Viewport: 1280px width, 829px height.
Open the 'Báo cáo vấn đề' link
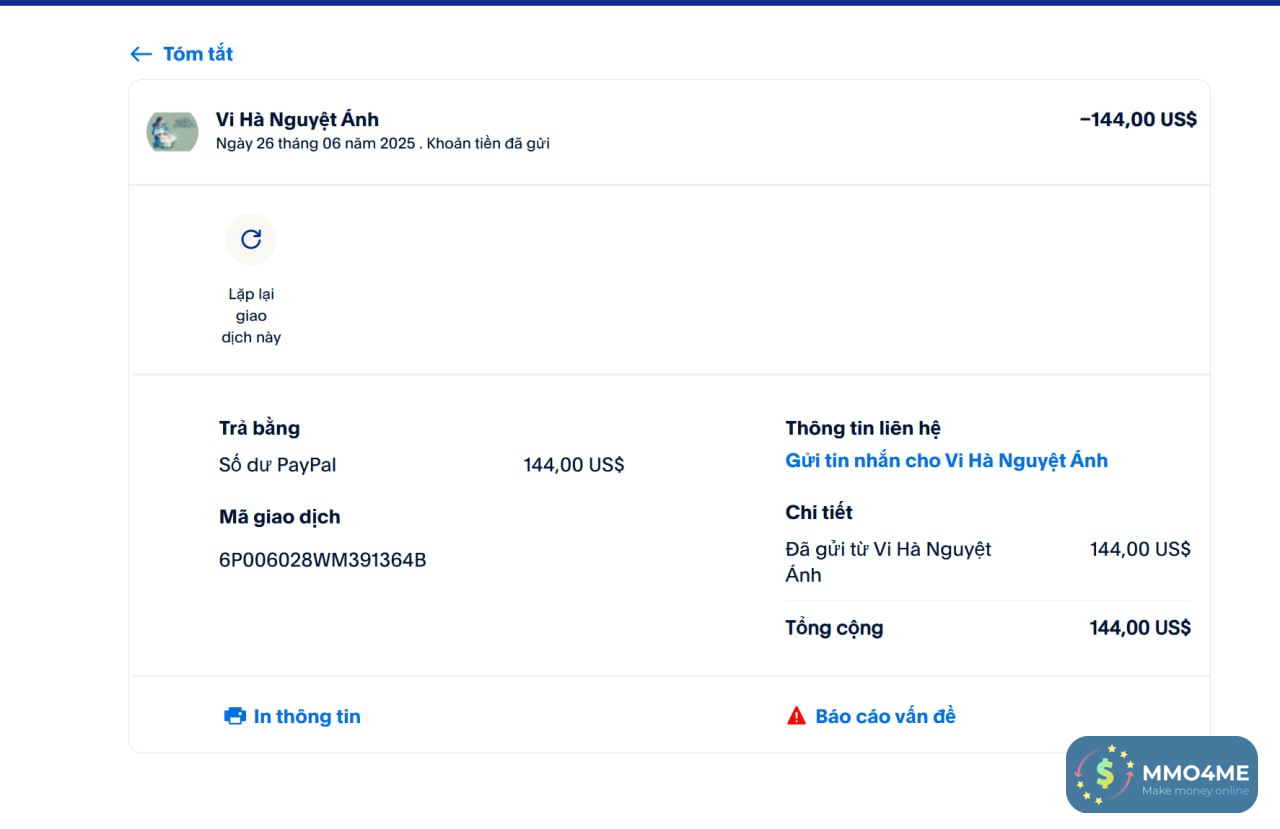[x=885, y=716]
